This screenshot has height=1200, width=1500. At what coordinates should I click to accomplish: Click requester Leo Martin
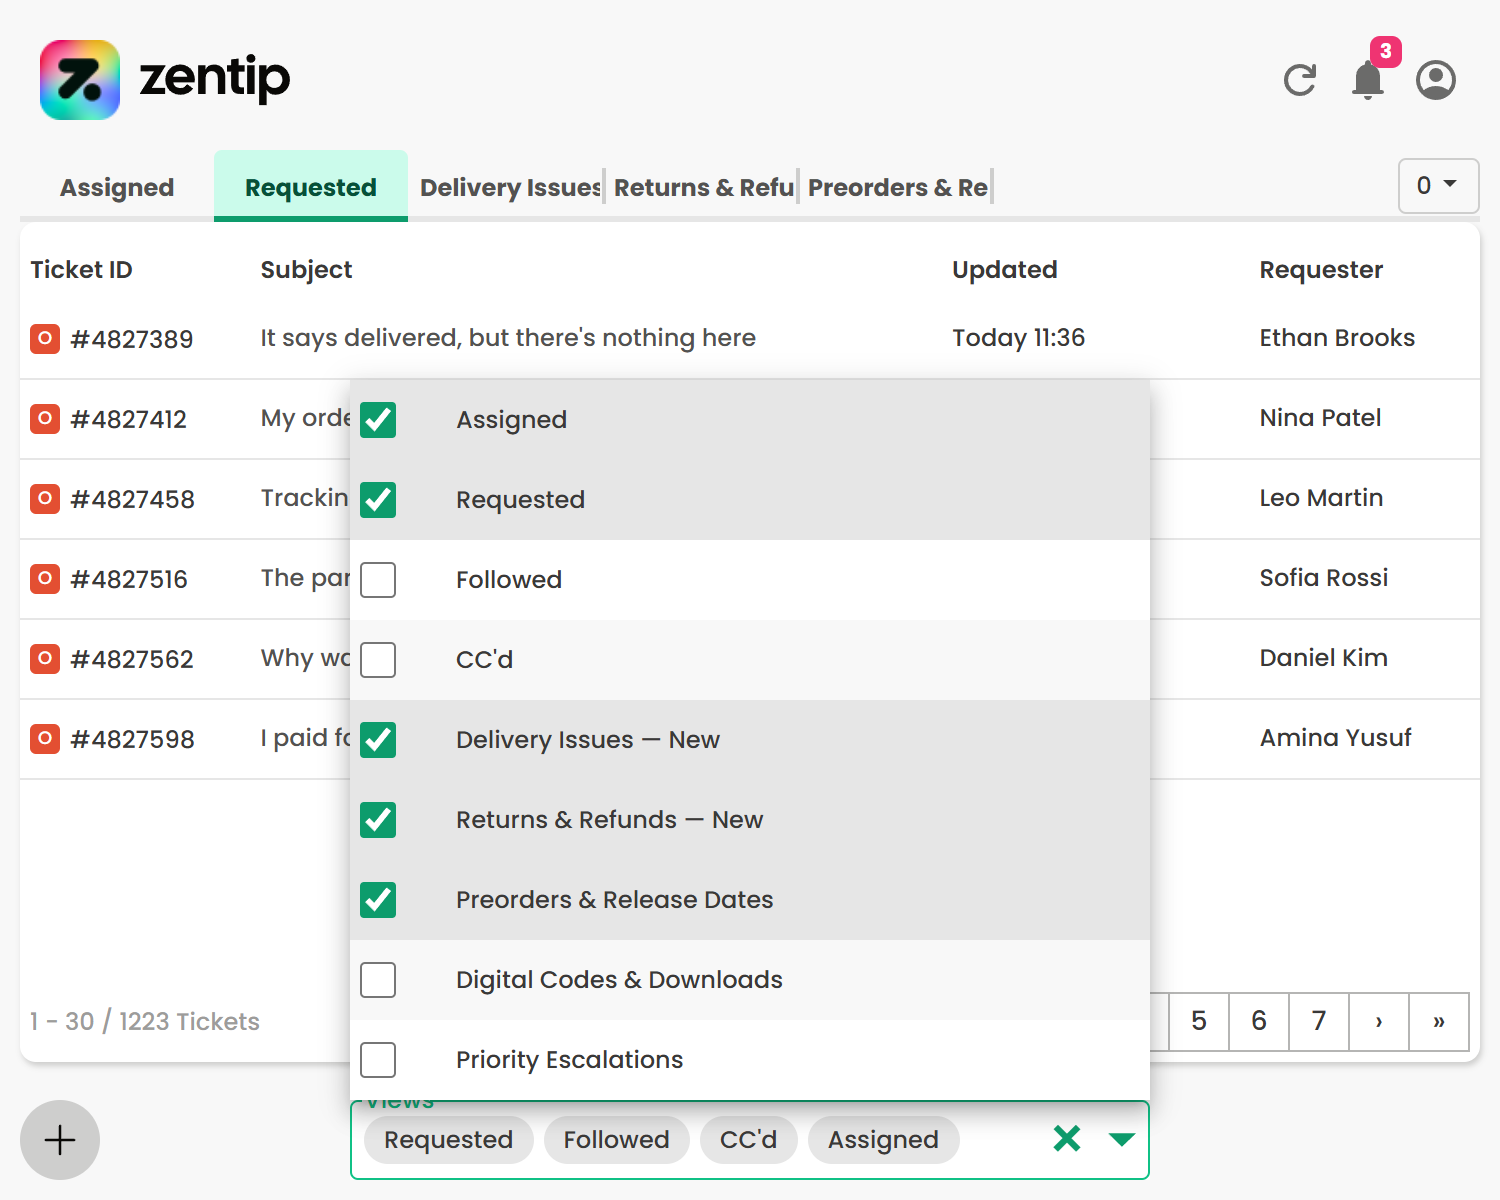tap(1321, 498)
